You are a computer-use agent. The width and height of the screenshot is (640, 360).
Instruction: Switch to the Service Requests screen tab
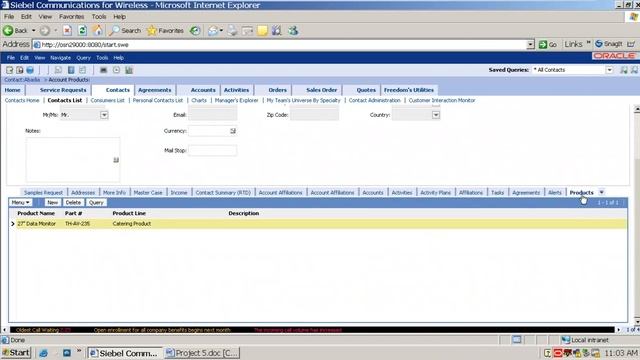[x=63, y=90]
